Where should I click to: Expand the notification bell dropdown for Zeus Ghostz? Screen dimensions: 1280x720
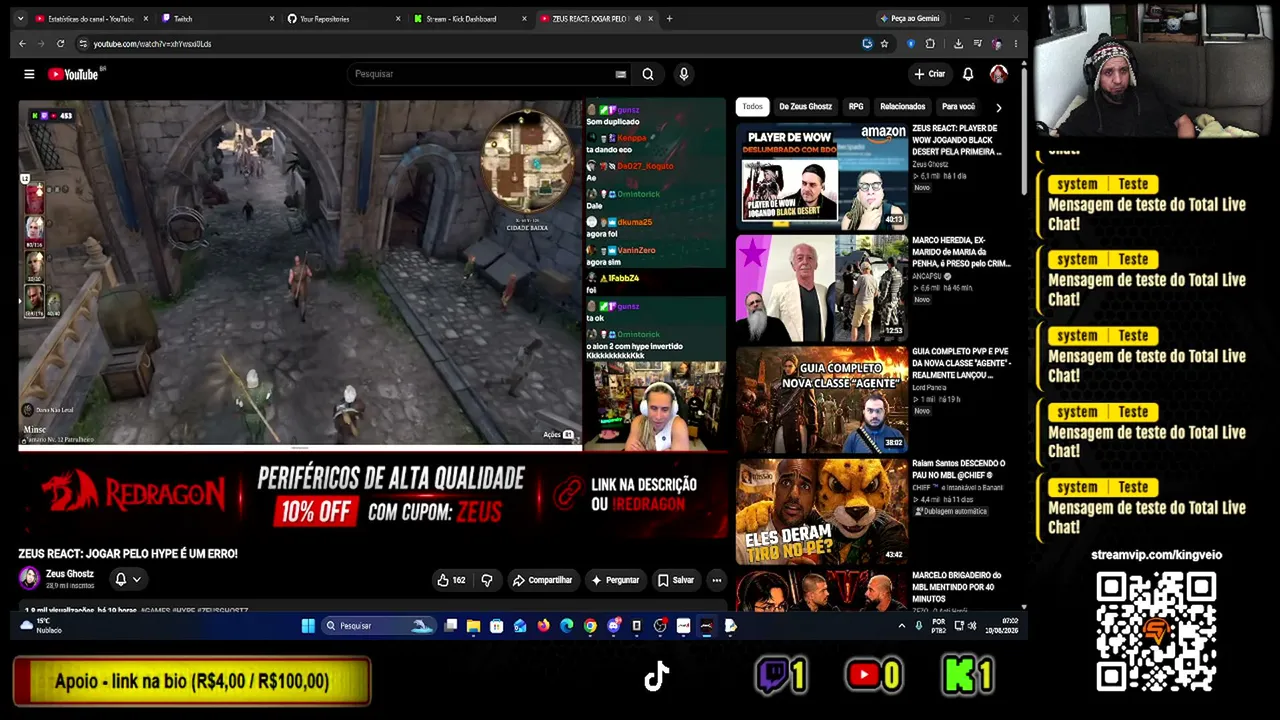(x=128, y=579)
